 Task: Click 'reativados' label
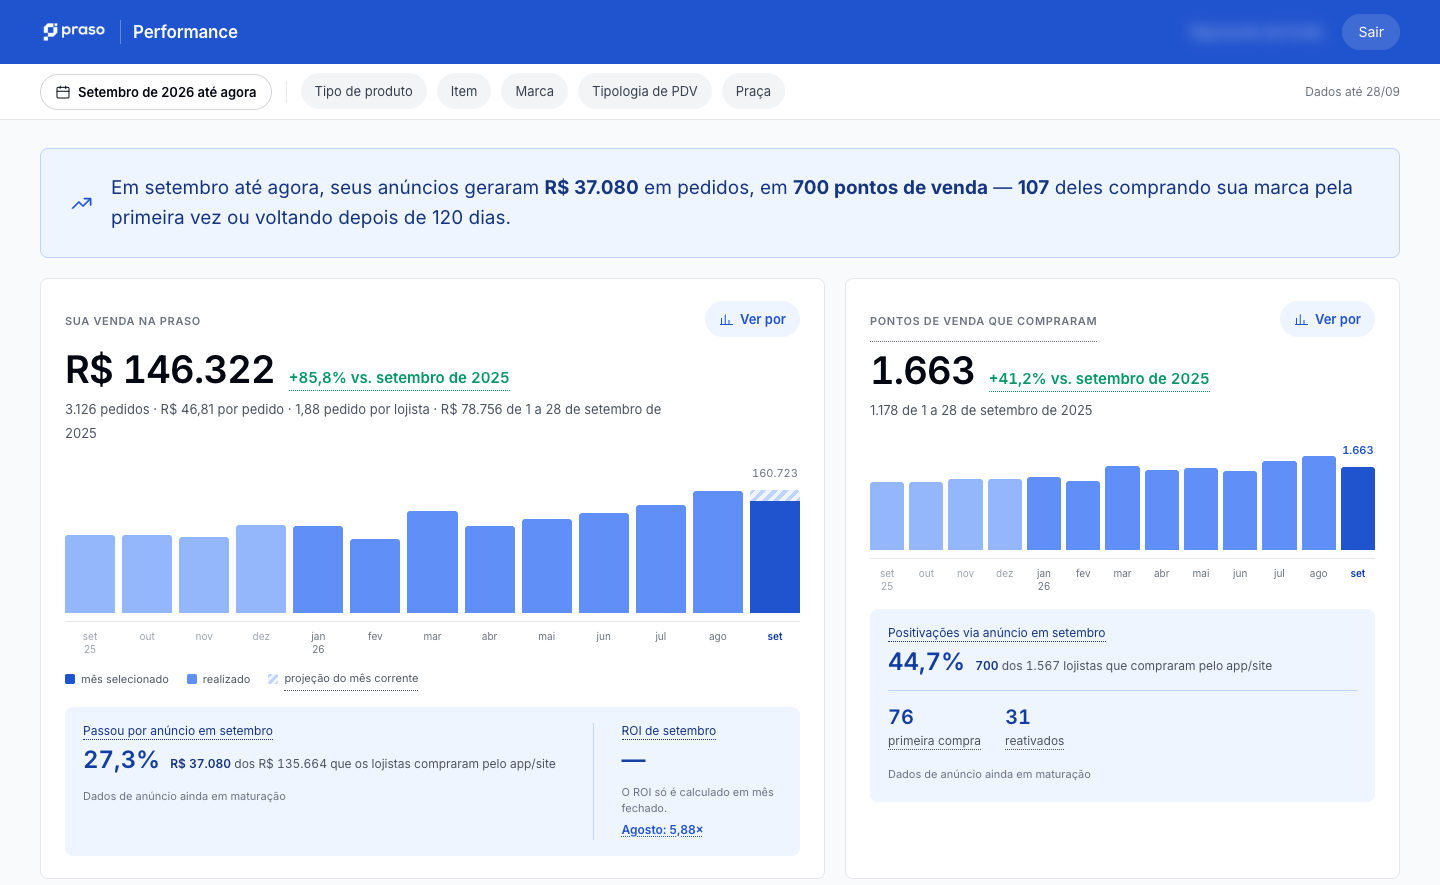[x=1035, y=741]
